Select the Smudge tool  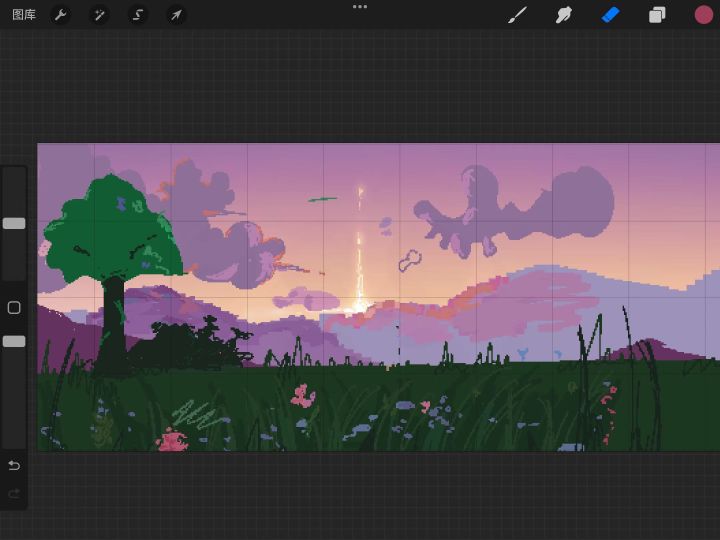[x=564, y=15]
